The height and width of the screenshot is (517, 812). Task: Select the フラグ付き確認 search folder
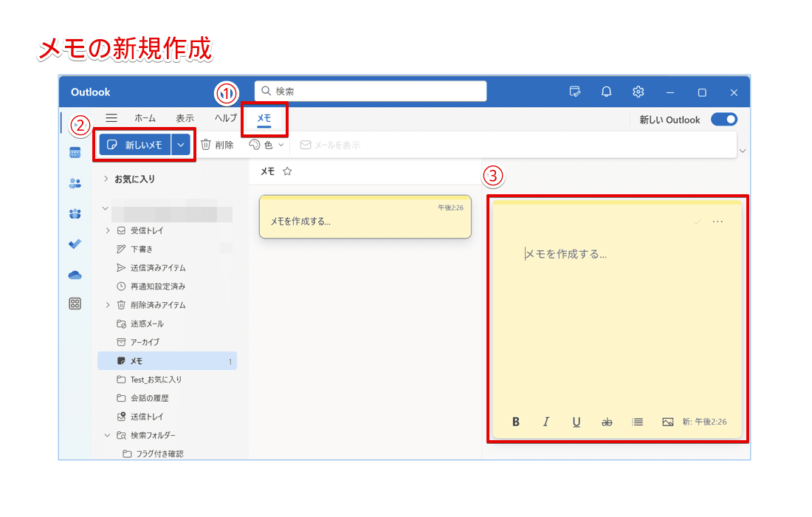pyautogui.click(x=167, y=454)
